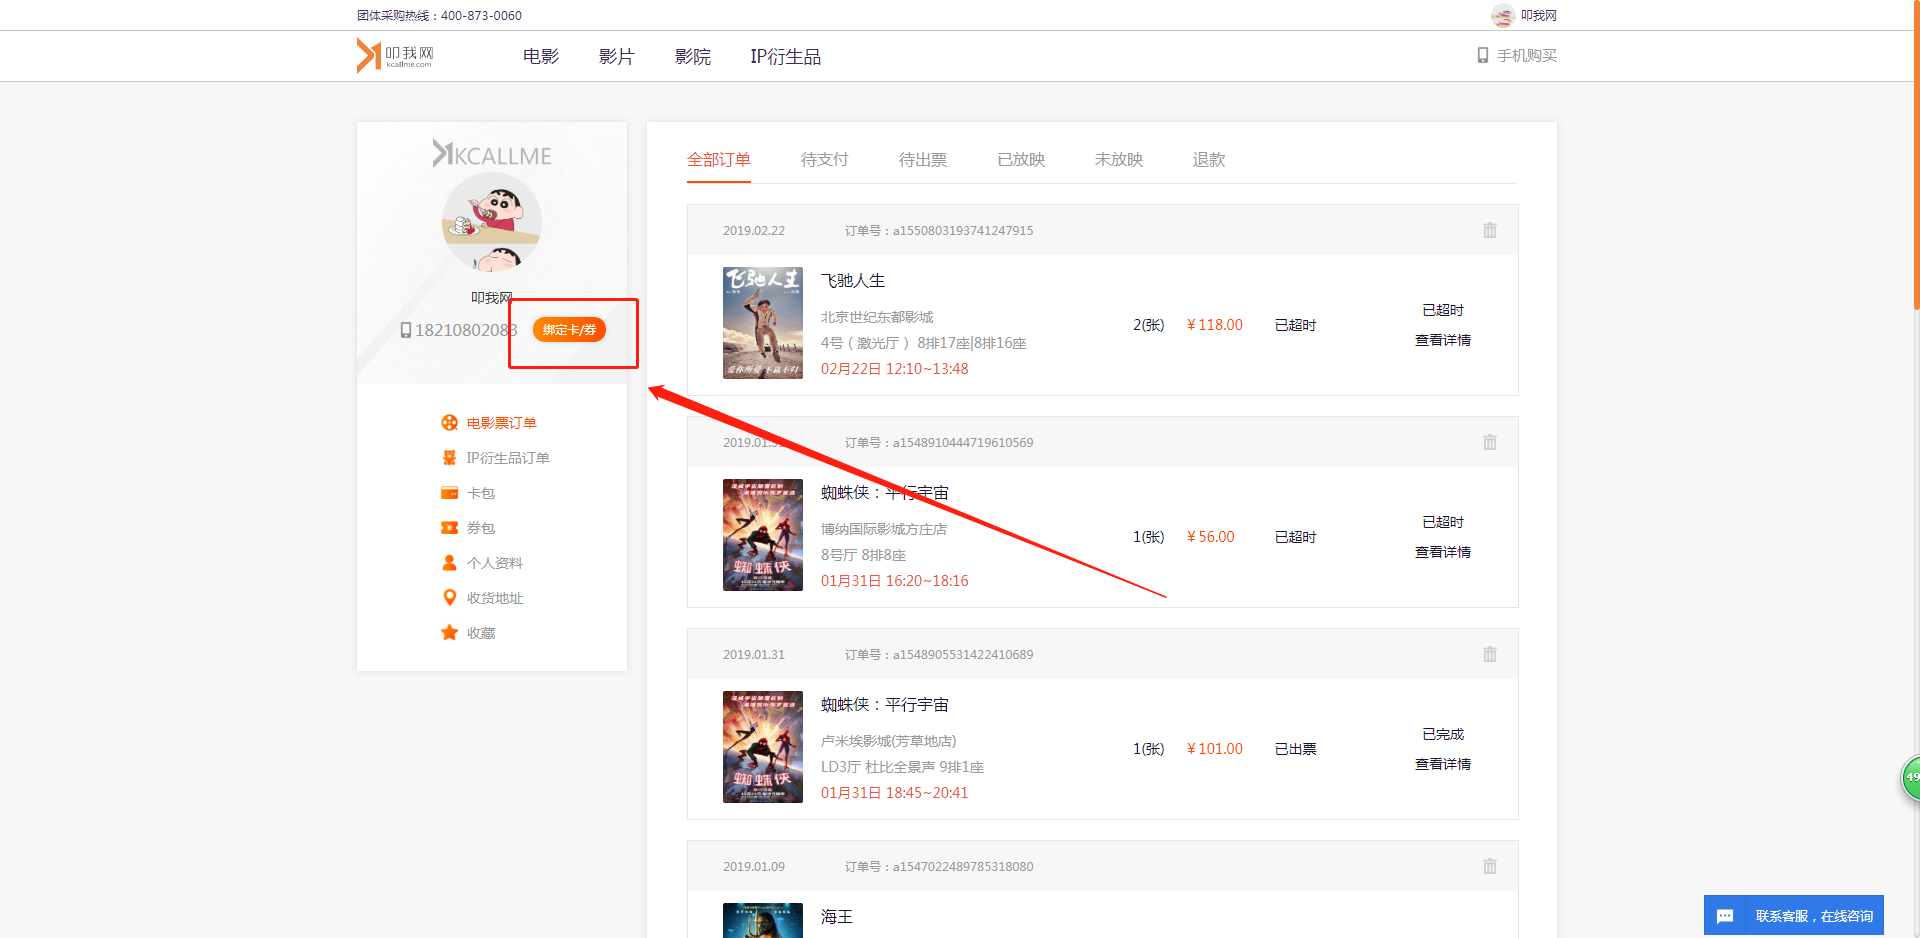Open the 影院 navigation menu
Viewport: 1920px width, 938px height.
pyautogui.click(x=693, y=57)
